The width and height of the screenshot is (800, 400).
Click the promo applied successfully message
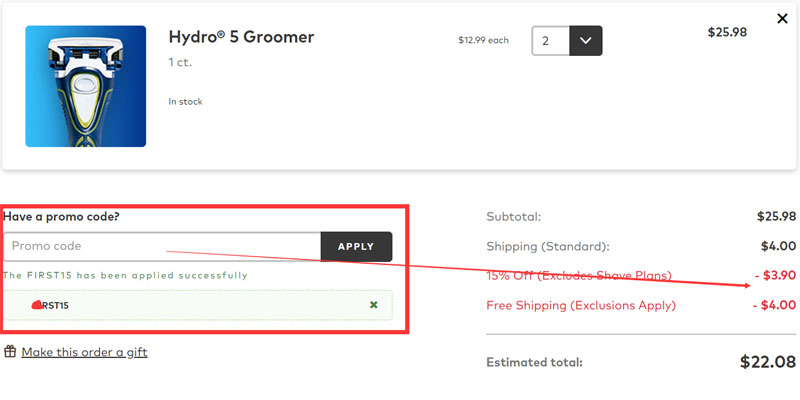click(125, 275)
